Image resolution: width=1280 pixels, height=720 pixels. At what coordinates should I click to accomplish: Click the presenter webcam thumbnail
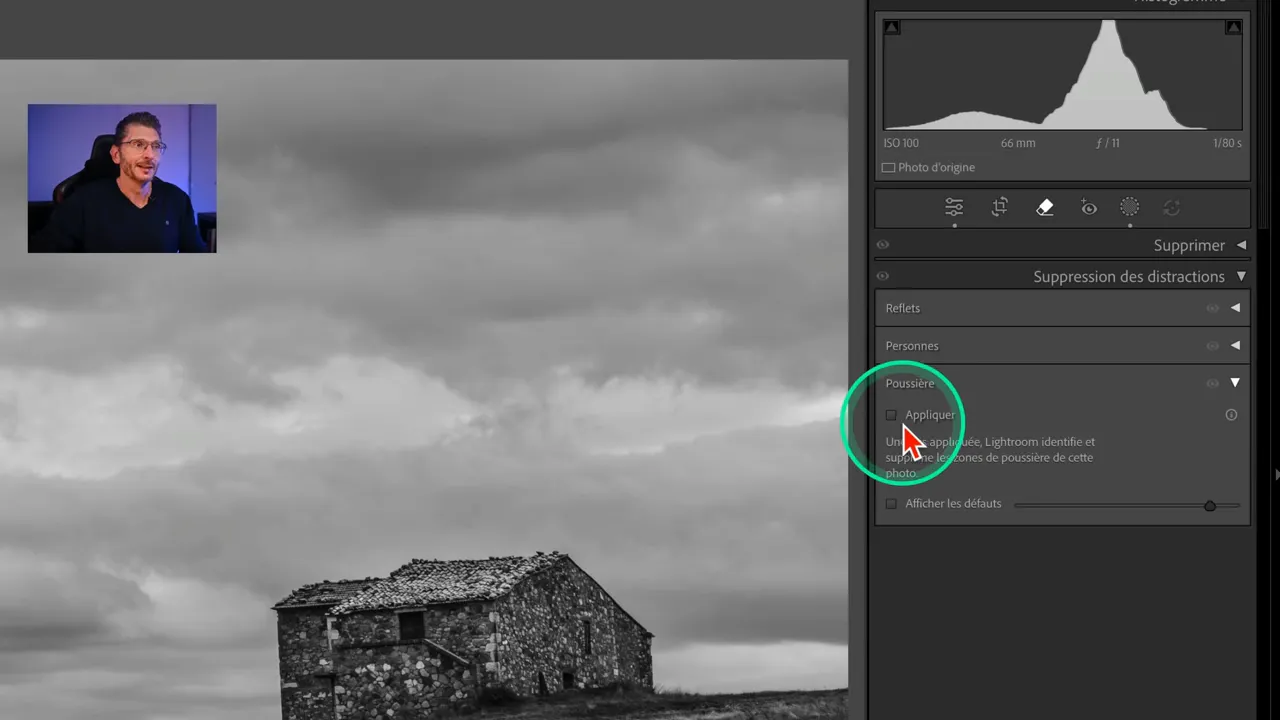tap(121, 178)
